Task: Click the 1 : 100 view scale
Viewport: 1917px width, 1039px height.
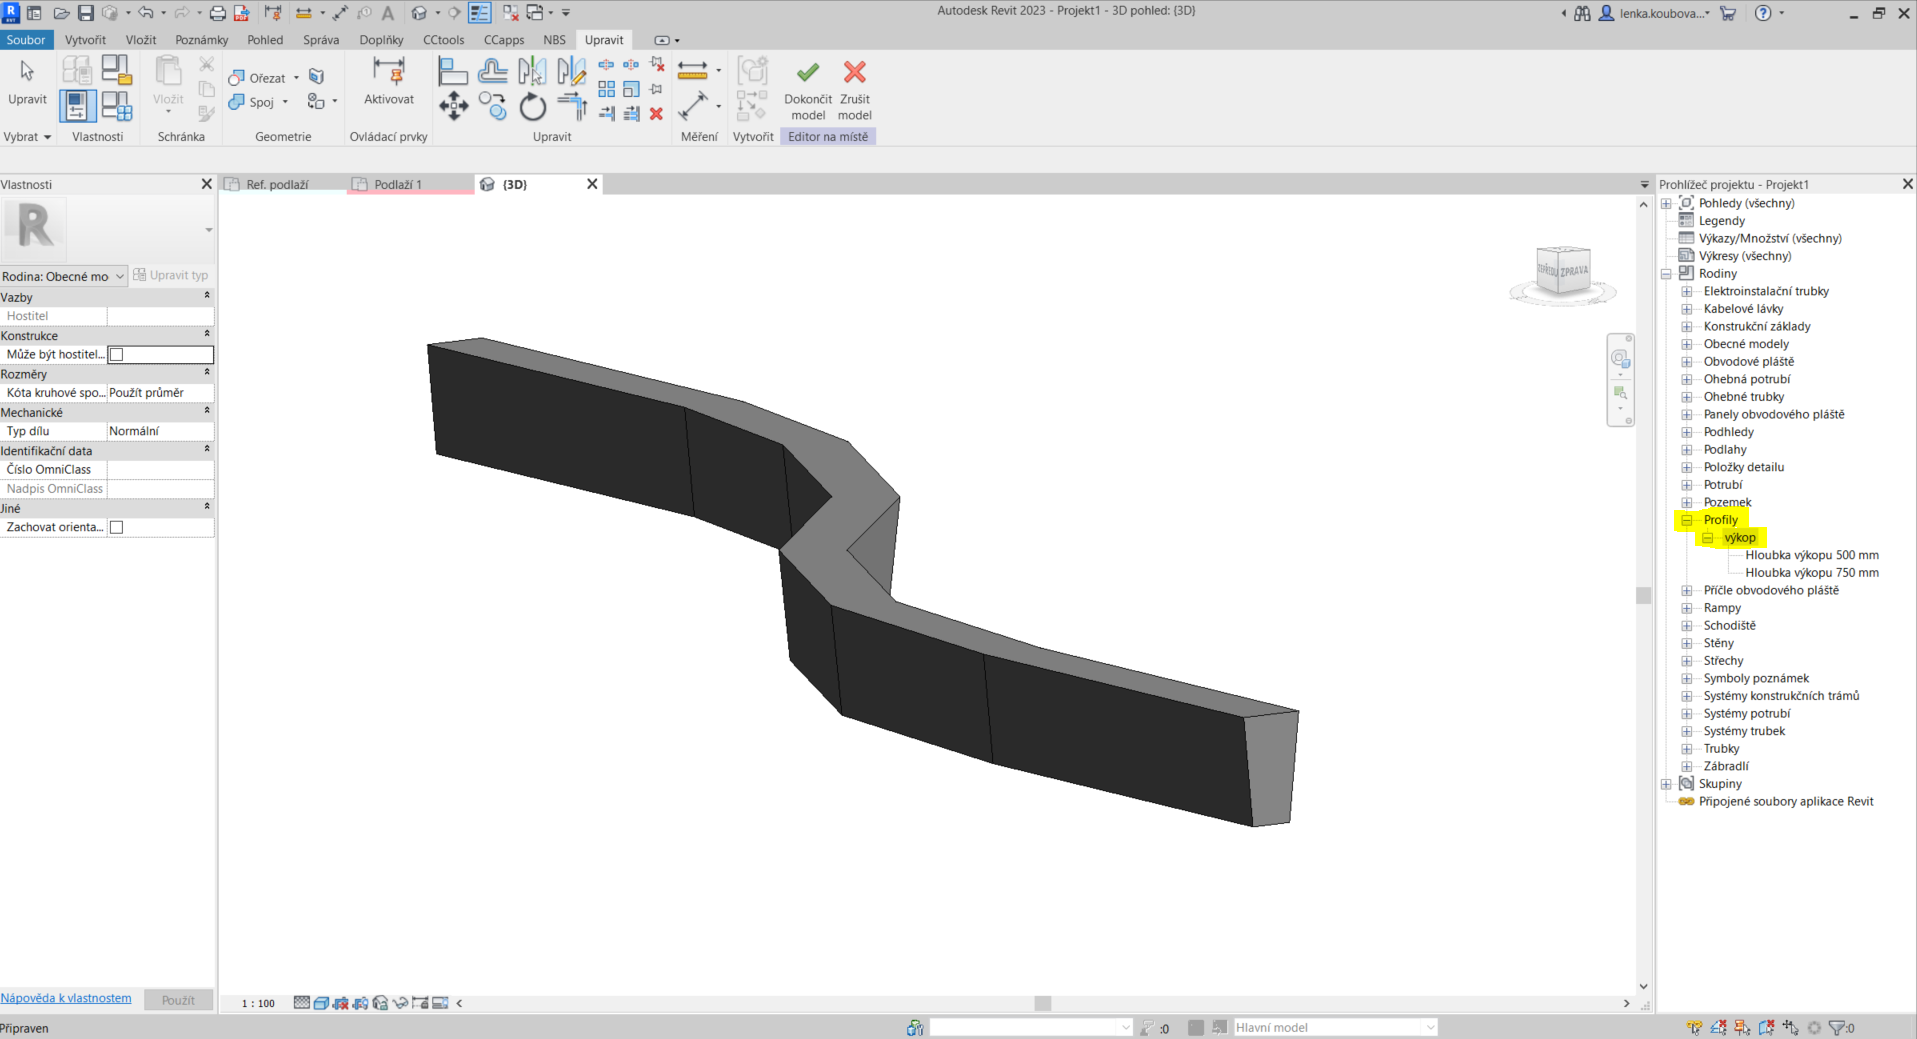Action: (x=258, y=1003)
